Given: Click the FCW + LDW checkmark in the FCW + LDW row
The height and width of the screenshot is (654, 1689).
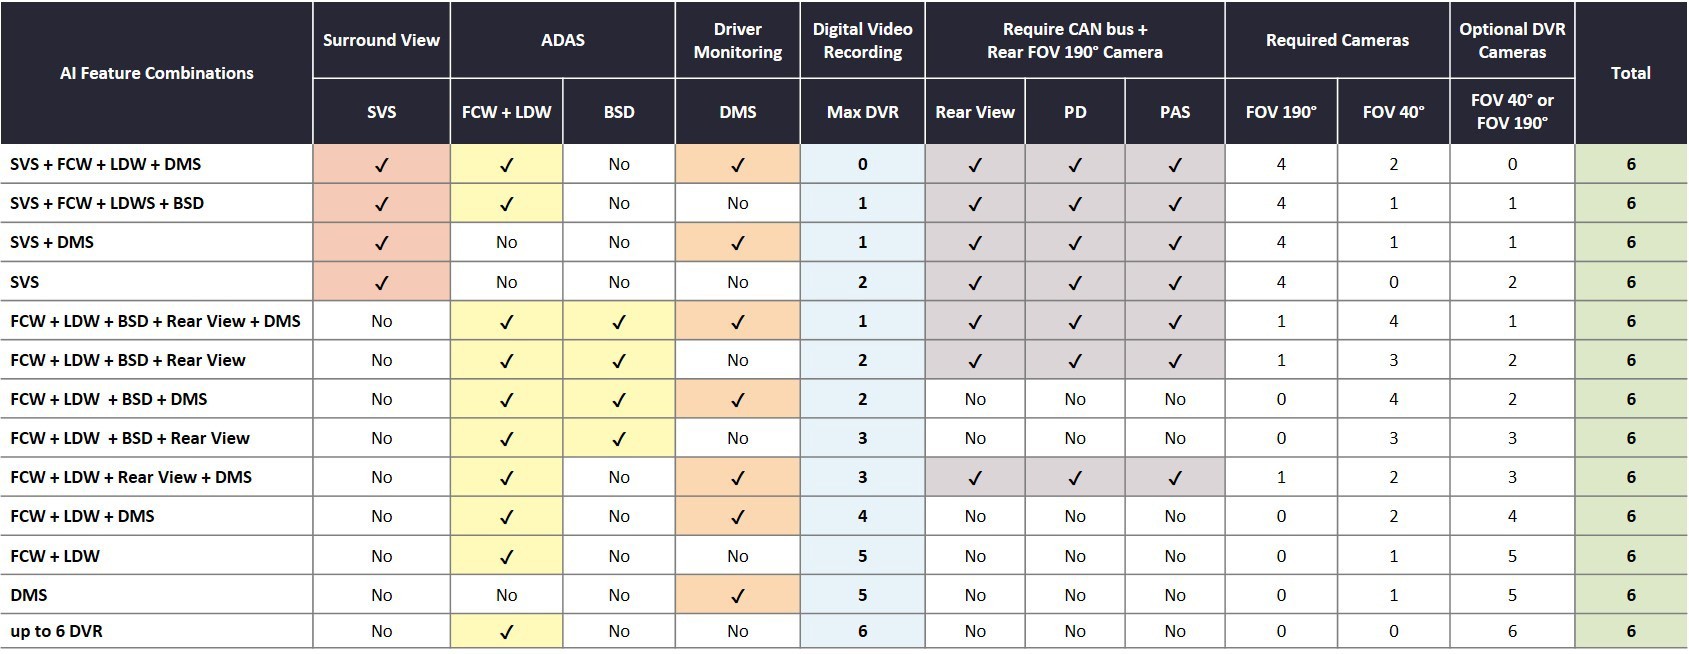Looking at the screenshot, I should (506, 557).
